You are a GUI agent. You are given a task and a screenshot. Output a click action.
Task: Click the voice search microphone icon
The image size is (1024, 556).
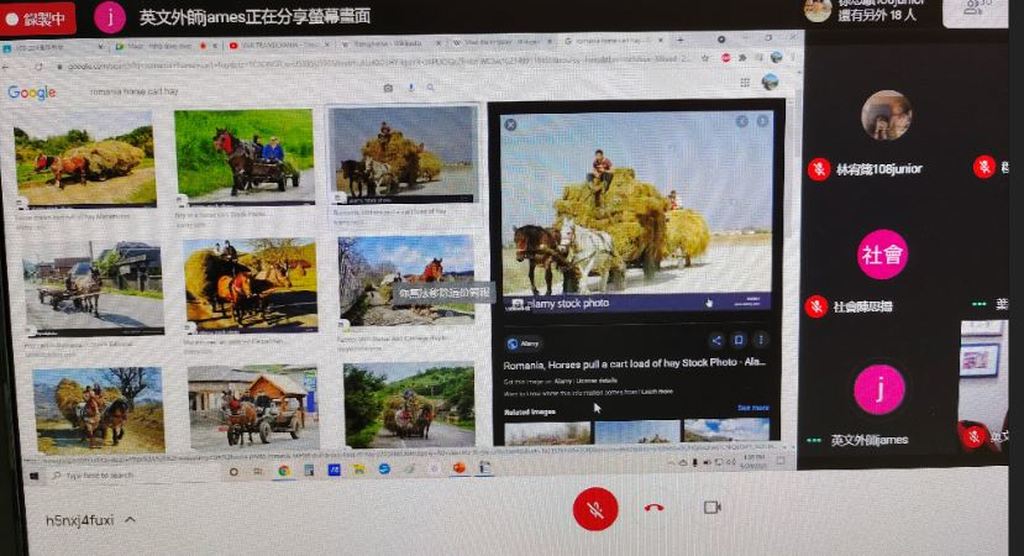pos(411,87)
